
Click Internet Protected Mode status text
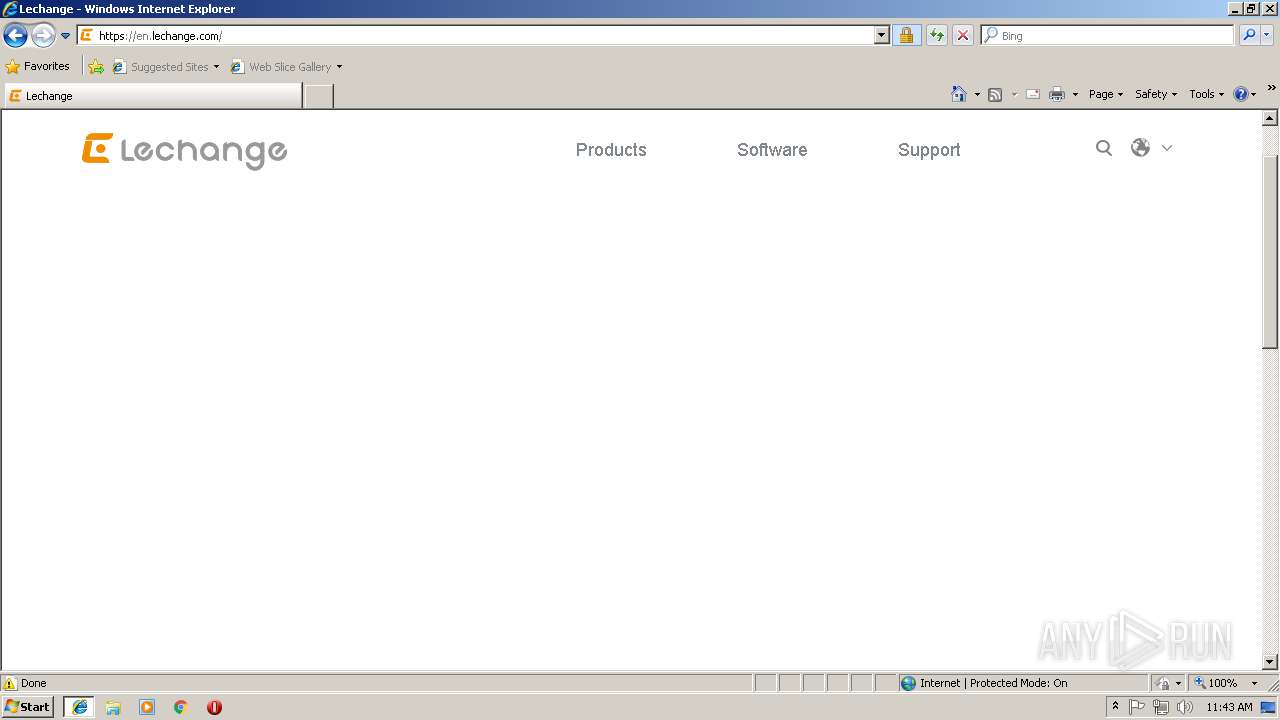(993, 683)
